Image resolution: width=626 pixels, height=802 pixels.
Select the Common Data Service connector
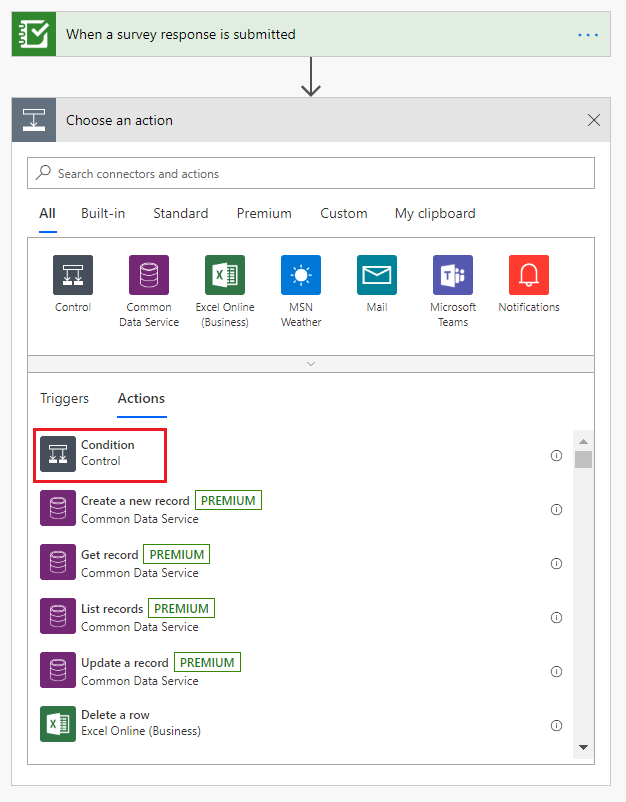149,275
